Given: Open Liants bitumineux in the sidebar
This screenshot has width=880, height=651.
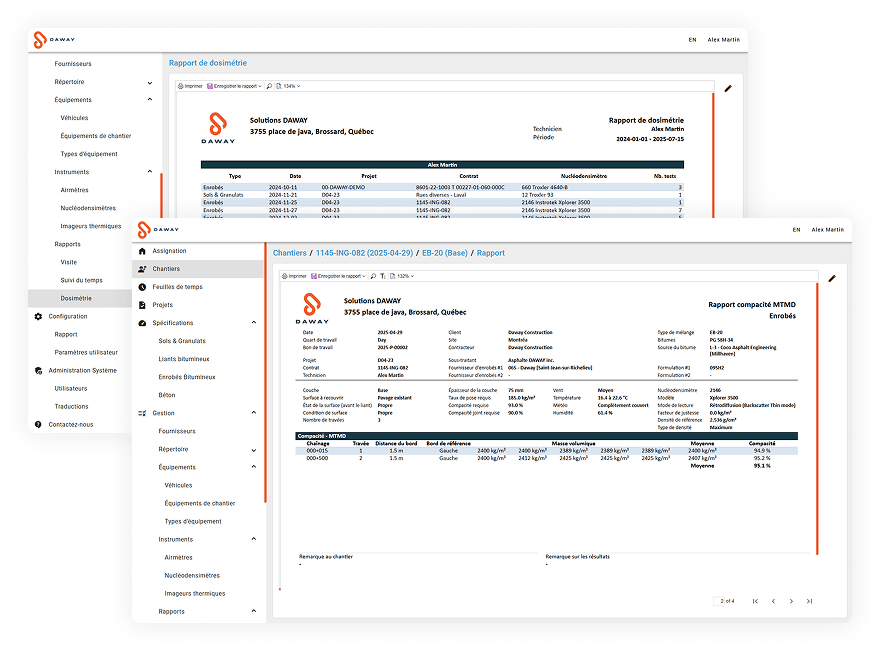Looking at the screenshot, I should coord(184,359).
